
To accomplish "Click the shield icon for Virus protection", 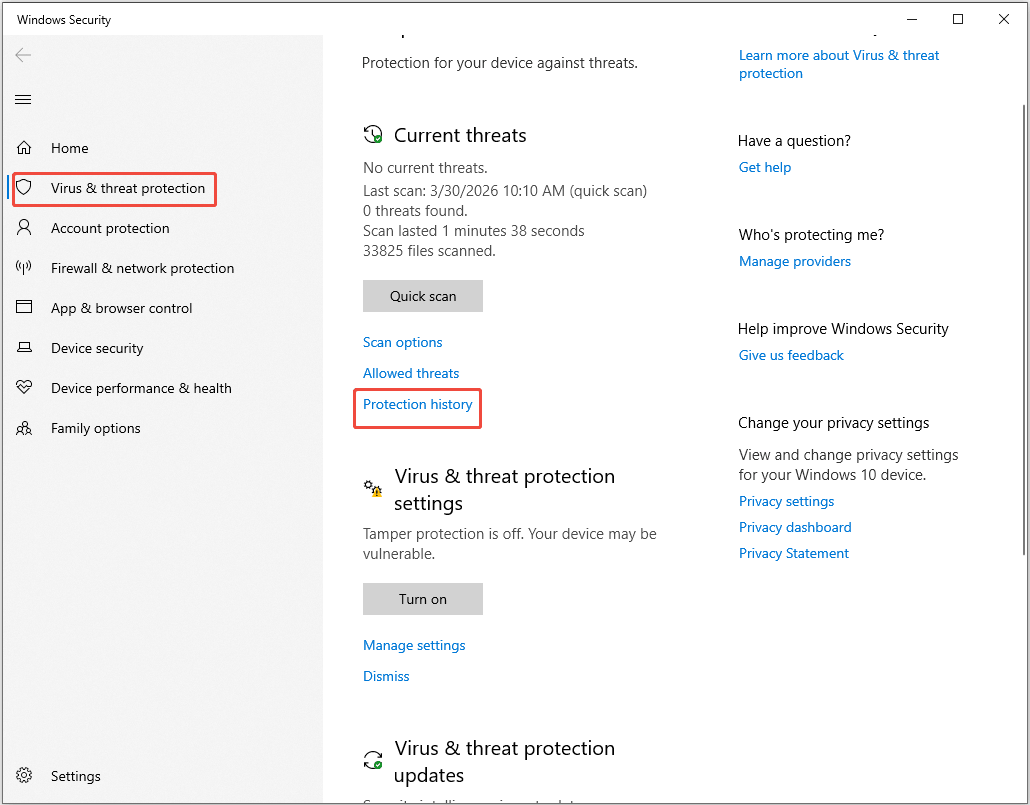I will coord(24,188).
